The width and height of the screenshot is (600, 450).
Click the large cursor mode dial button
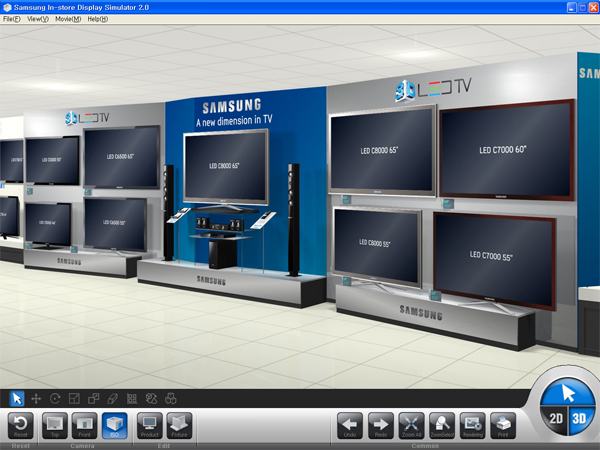pyautogui.click(x=567, y=392)
